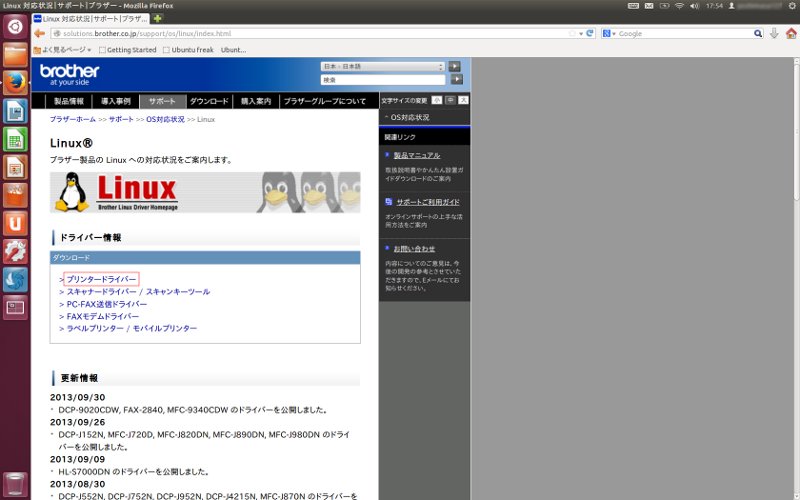Image resolution: width=800 pixels, height=500 pixels.
Task: Go to Firefox home page icon
Action: click(791, 33)
